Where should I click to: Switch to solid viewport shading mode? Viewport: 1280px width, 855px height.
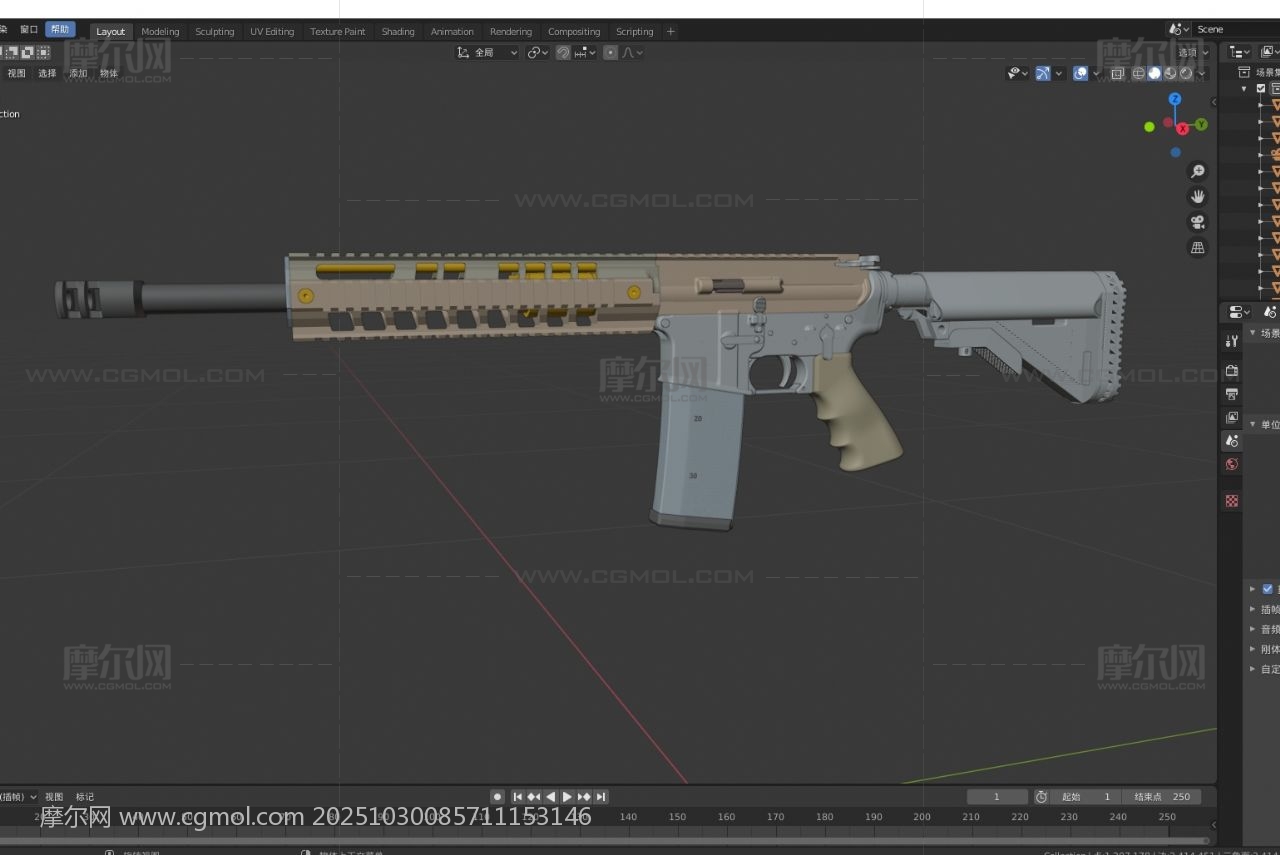coord(1154,73)
